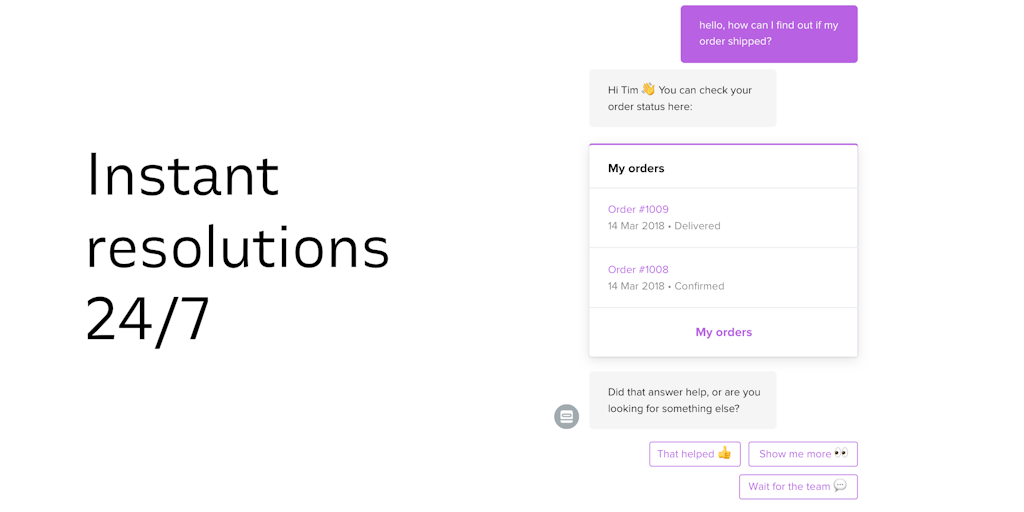The width and height of the screenshot is (1024, 512).
Task: Choose the Show me more quick reply
Action: pyautogui.click(x=803, y=454)
